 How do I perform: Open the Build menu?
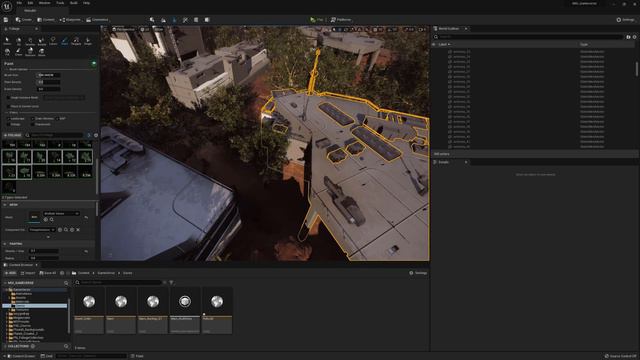click(73, 3)
